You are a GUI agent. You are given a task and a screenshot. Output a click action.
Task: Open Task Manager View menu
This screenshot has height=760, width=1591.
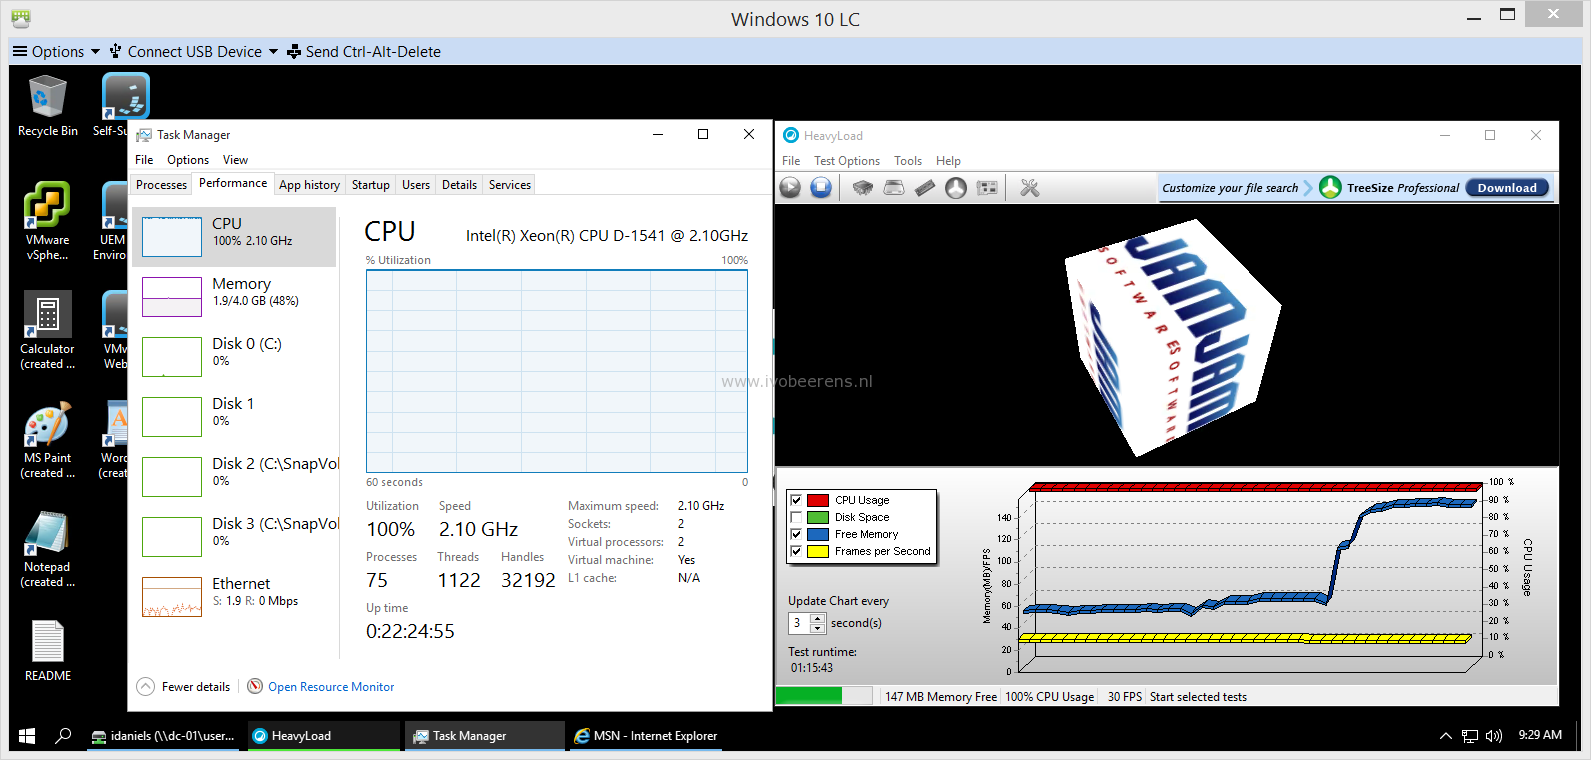tap(235, 160)
